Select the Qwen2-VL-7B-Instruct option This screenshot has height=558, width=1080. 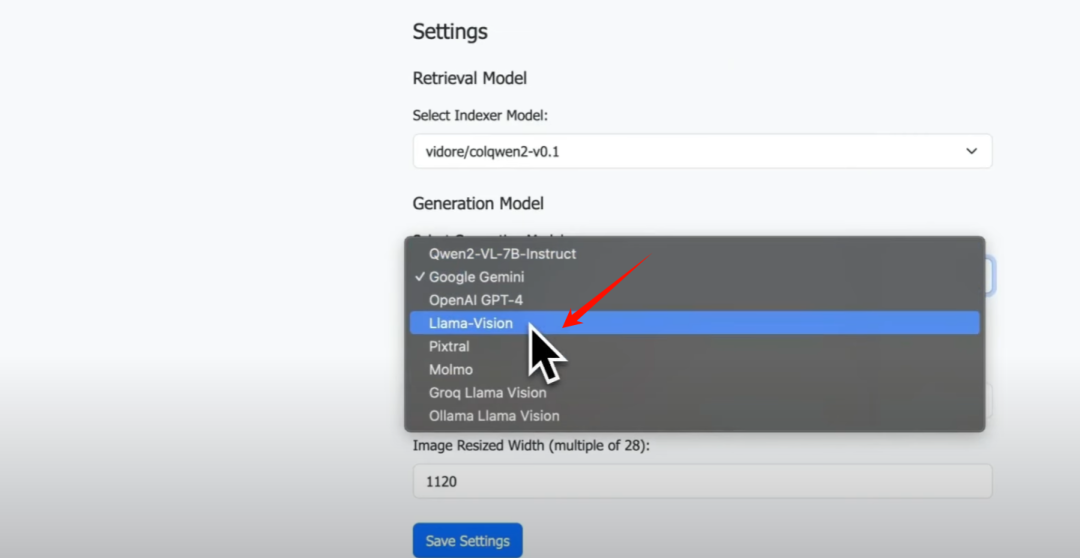point(502,254)
